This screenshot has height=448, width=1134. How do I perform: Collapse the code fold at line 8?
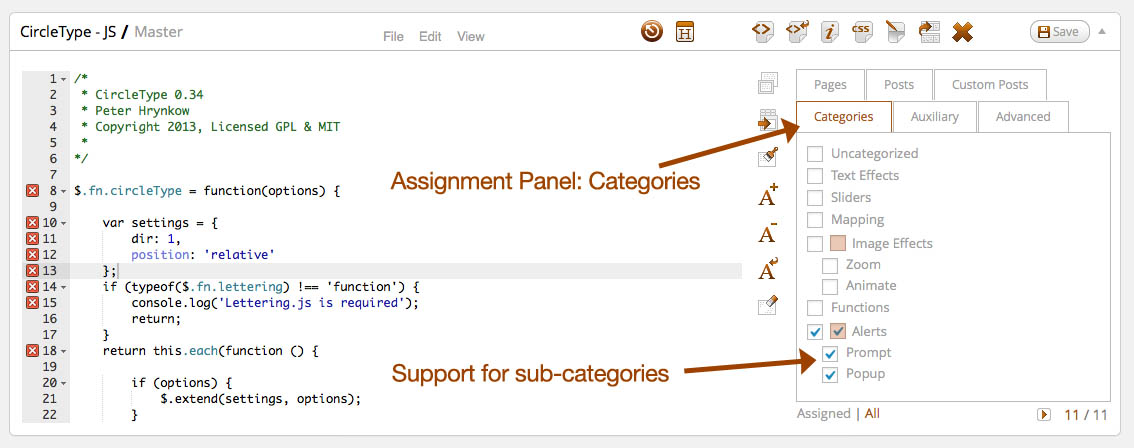click(x=64, y=189)
